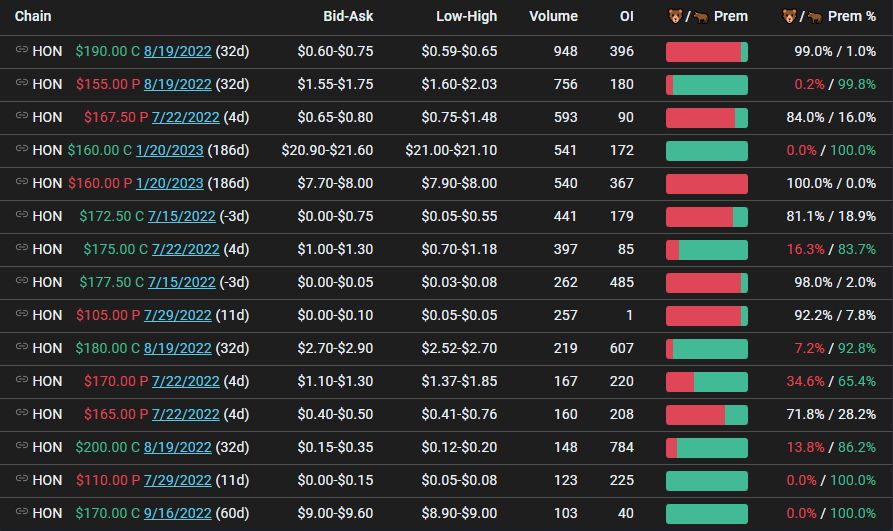Sort by the Volume column header

coord(553,17)
